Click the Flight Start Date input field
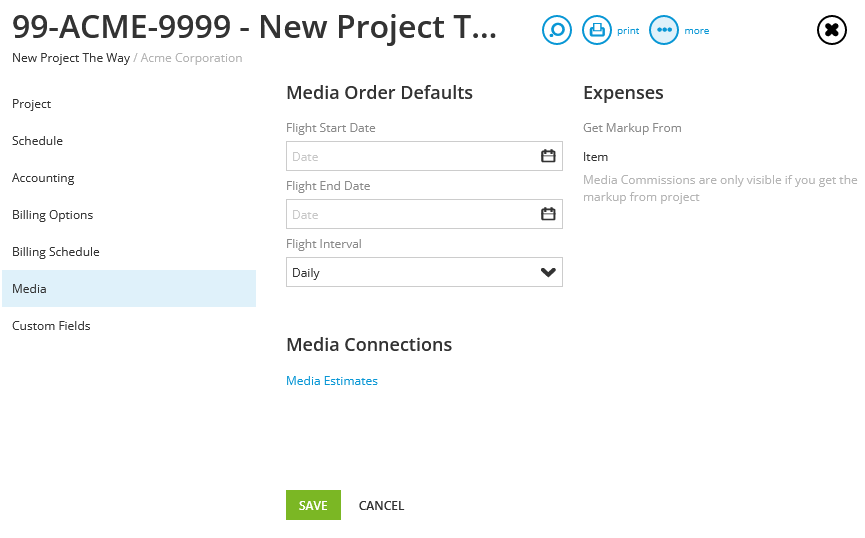 [424, 156]
